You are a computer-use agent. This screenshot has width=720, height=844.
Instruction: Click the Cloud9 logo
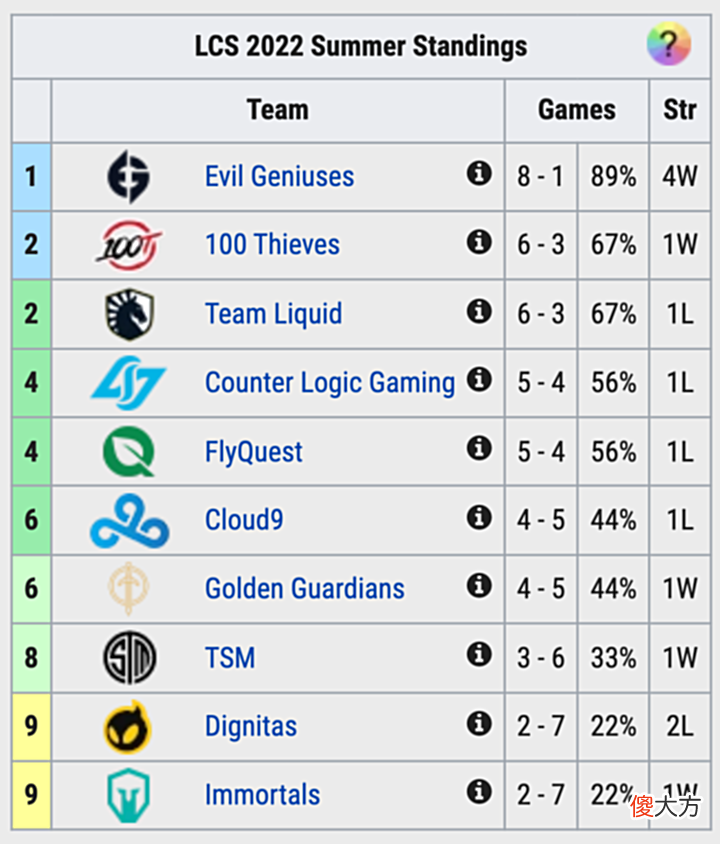coord(129,521)
